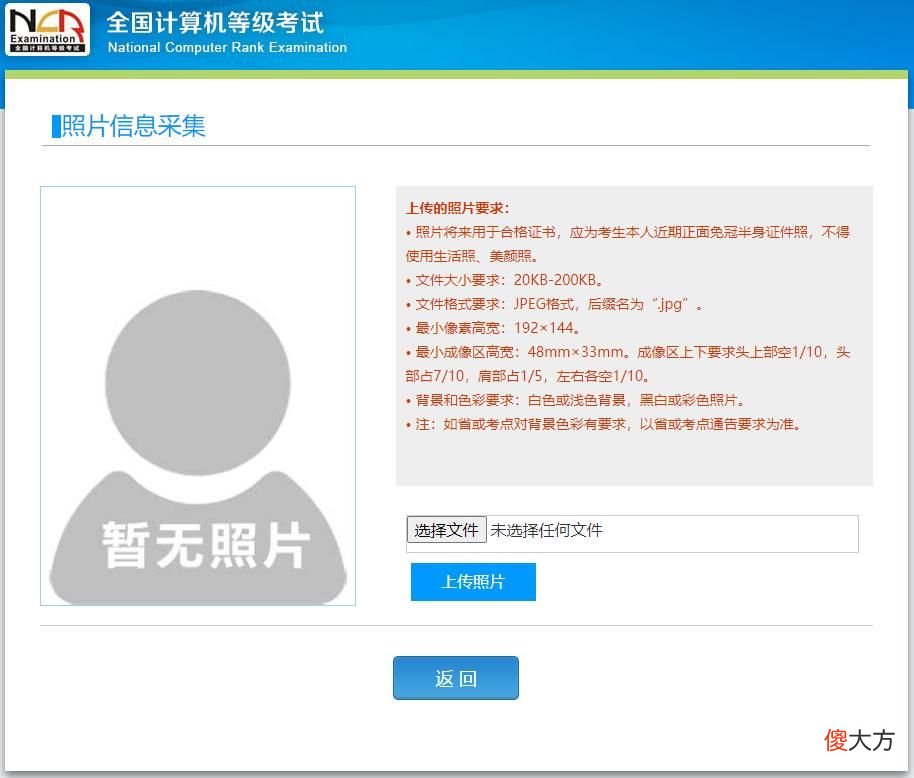The width and height of the screenshot is (914, 778).
Task: Click the 上传照片 upload photo button
Action: click(x=473, y=582)
